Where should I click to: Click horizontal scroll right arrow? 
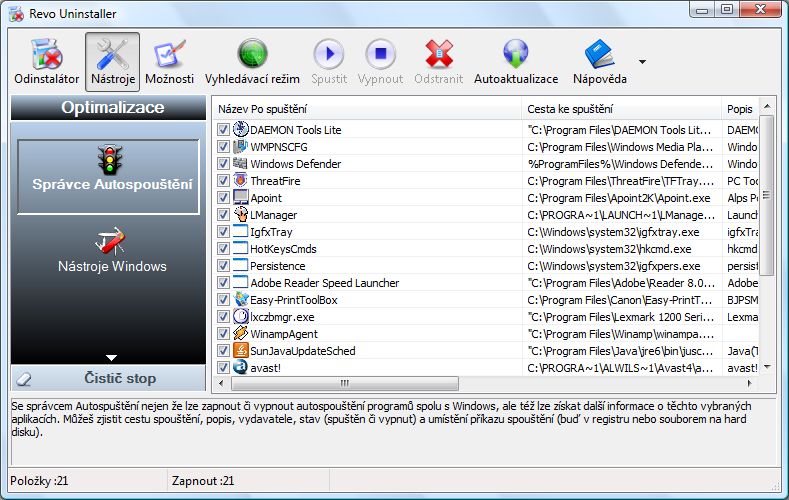[750, 383]
